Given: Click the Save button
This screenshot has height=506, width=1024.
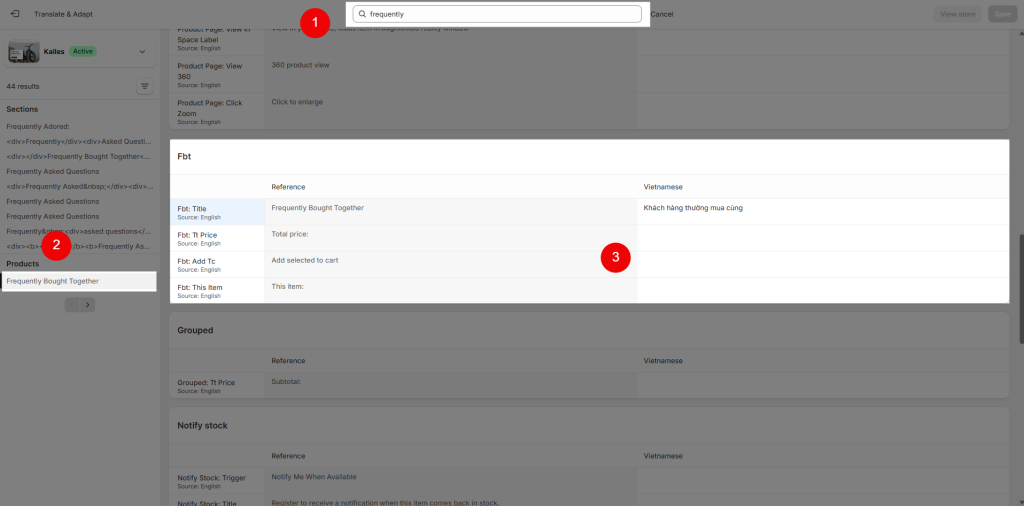Looking at the screenshot, I should pyautogui.click(x=1002, y=14).
